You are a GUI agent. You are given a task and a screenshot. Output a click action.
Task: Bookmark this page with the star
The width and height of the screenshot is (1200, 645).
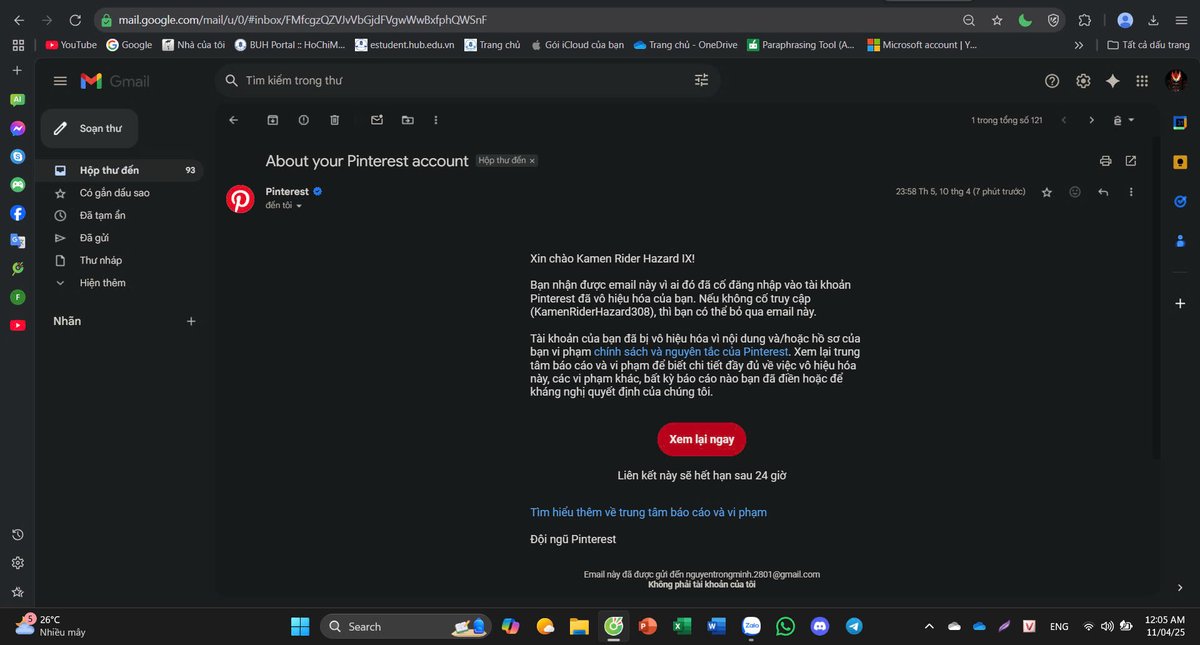997,20
